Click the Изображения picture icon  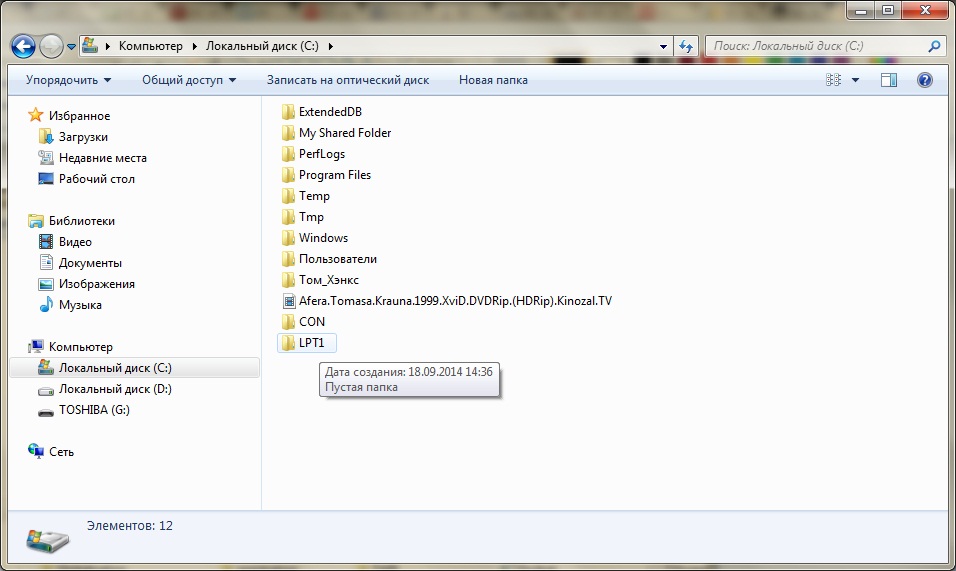pyautogui.click(x=46, y=284)
